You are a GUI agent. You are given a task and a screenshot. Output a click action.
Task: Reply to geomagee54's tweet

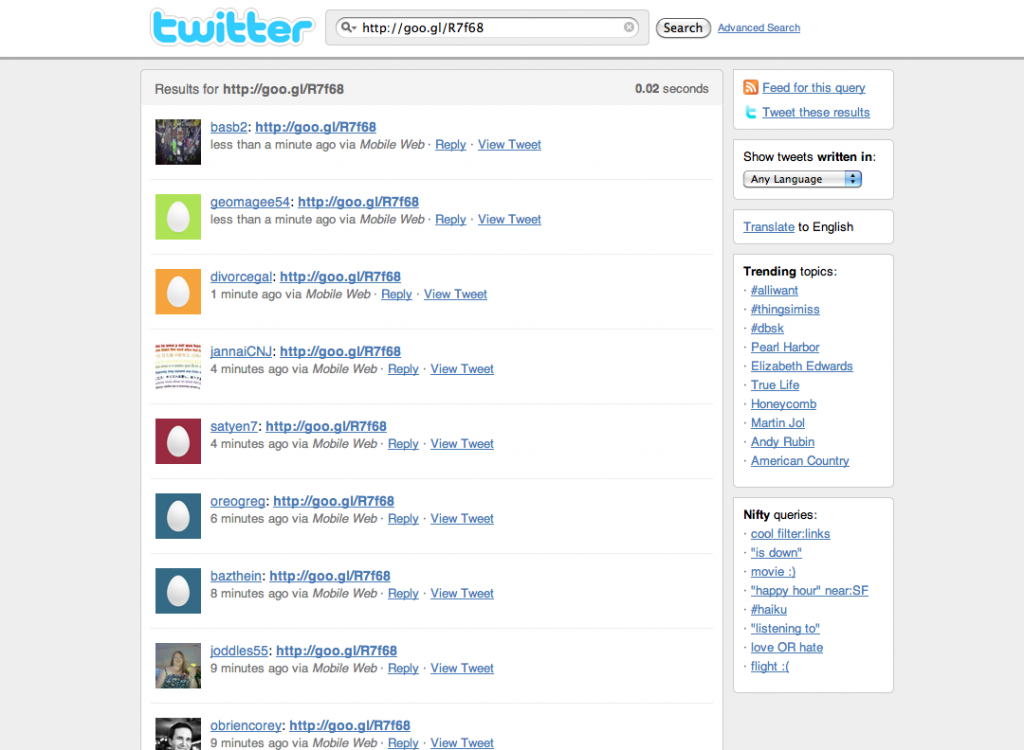(x=451, y=220)
